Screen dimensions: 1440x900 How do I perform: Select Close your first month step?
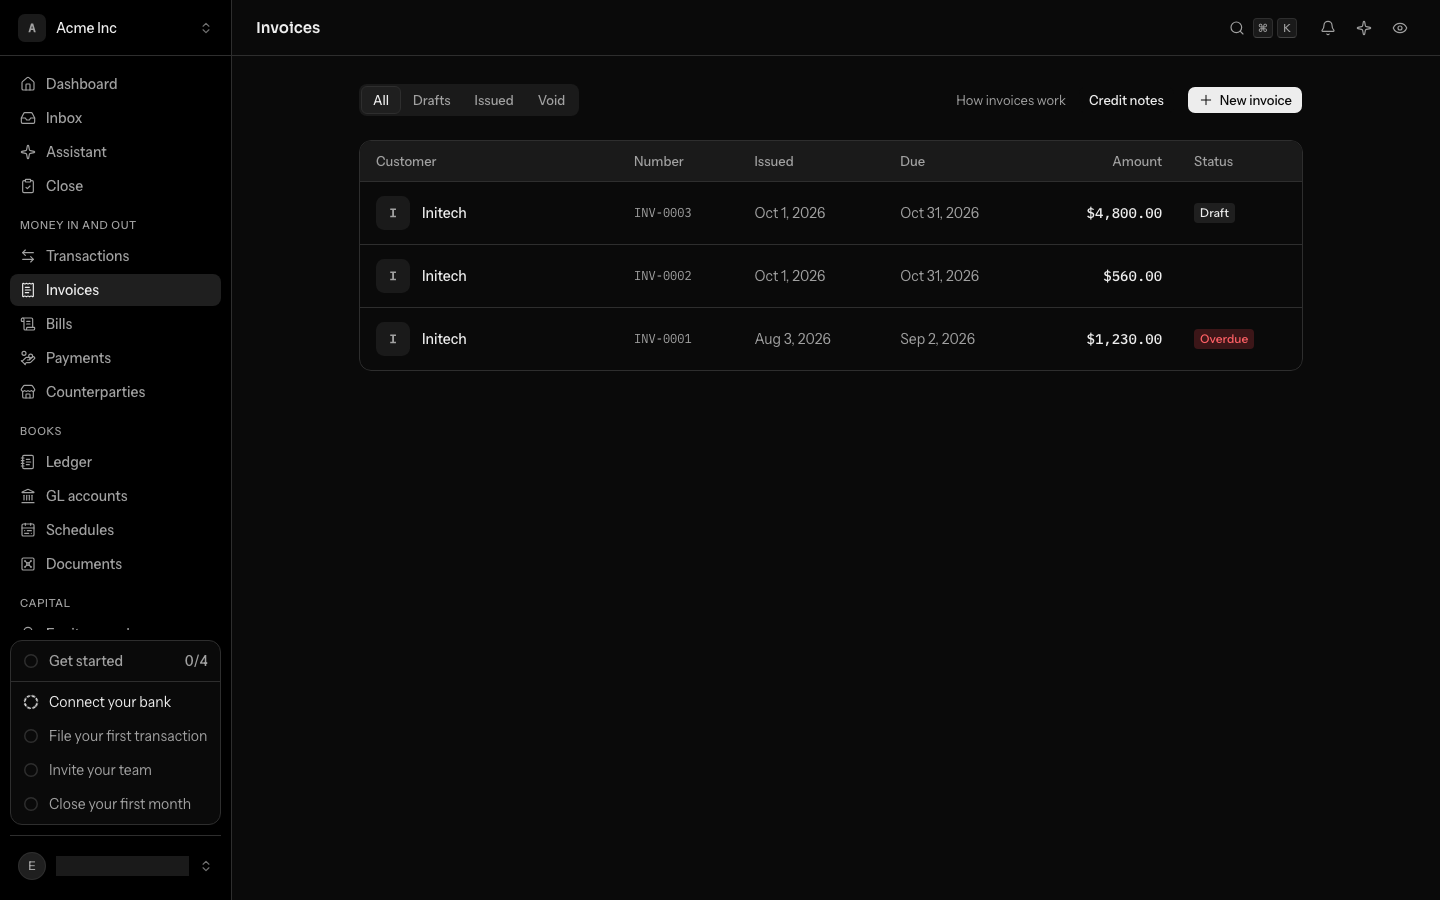[115, 804]
